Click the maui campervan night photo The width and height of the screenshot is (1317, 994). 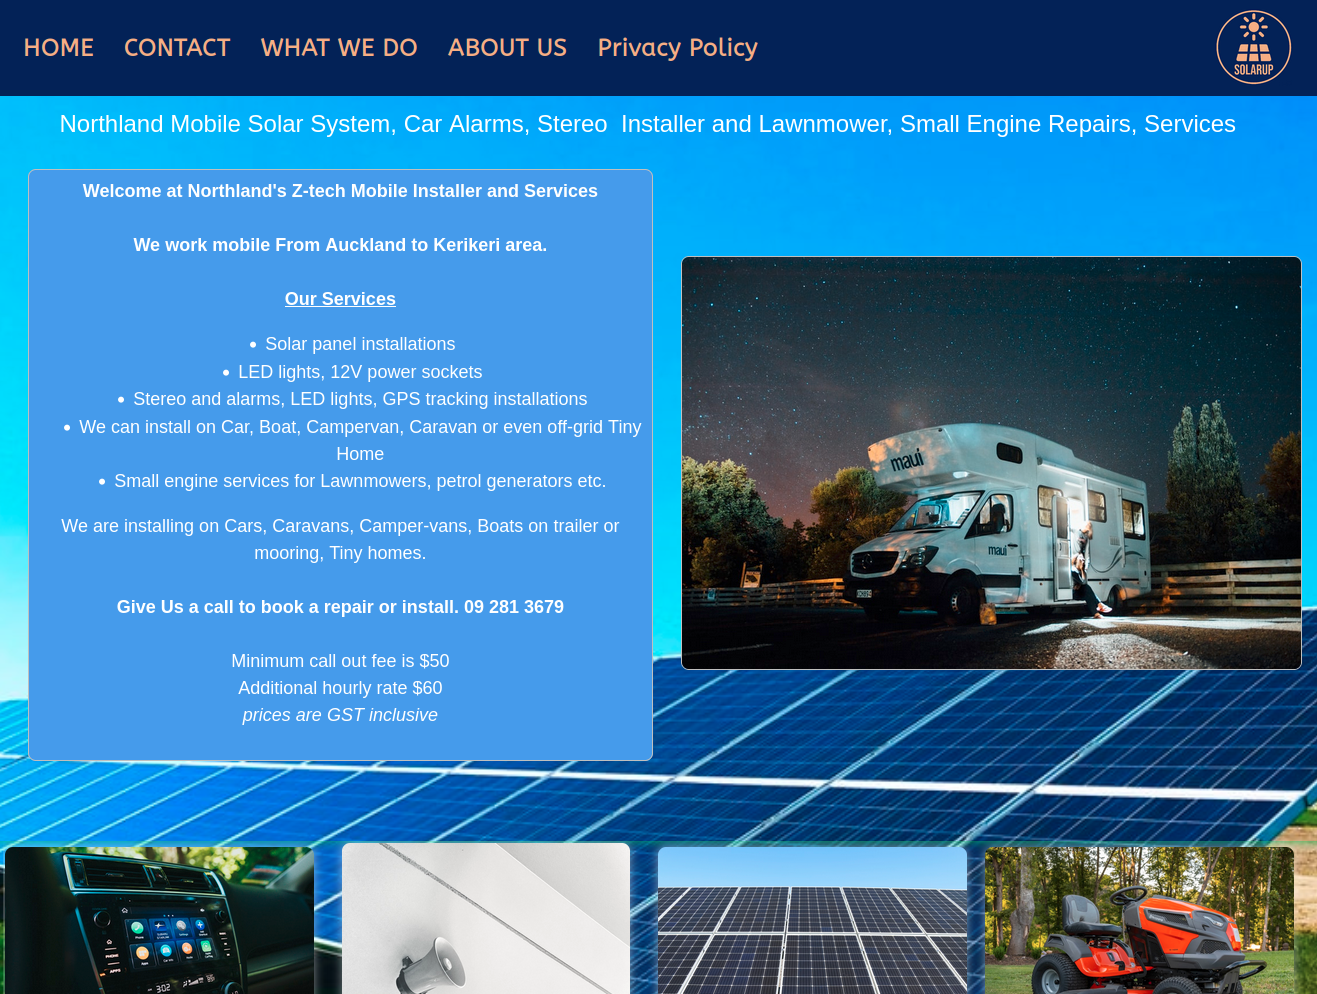pos(991,463)
